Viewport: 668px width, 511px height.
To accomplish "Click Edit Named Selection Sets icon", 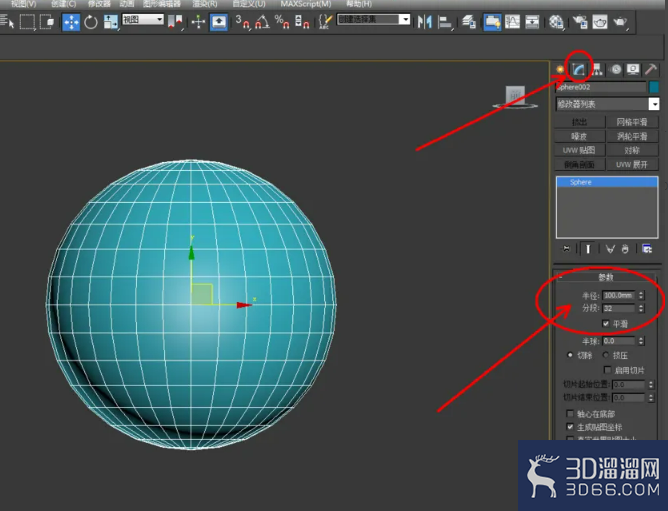I will coord(325,22).
